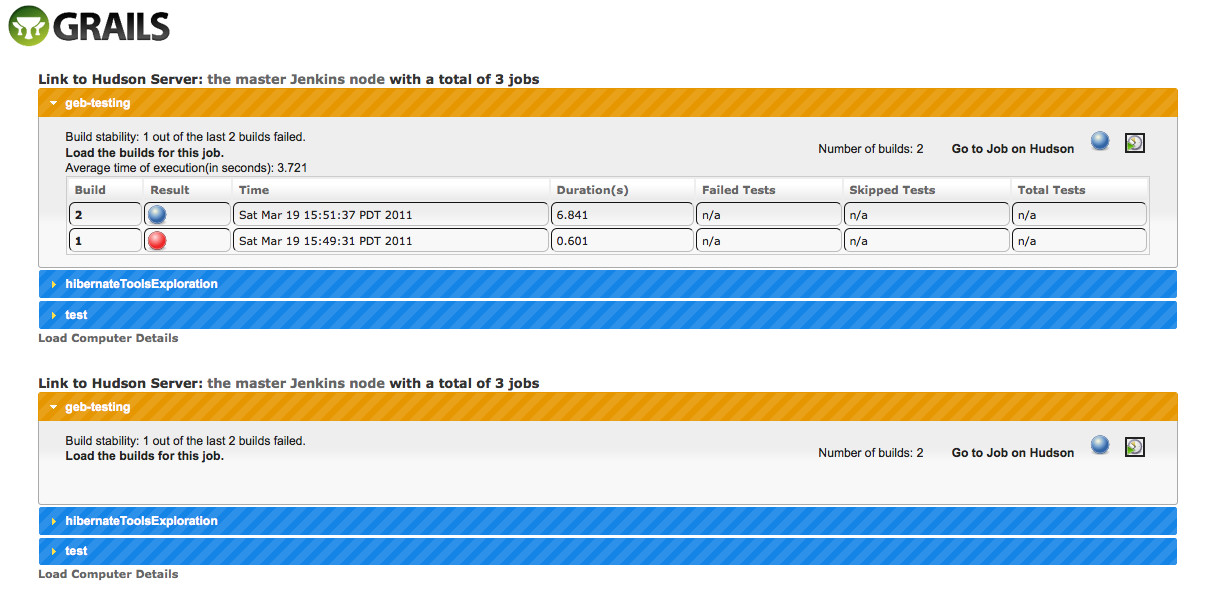Screen dimensions: 1208x590
Task: Select build number 1 cell
Action: click(x=105, y=241)
